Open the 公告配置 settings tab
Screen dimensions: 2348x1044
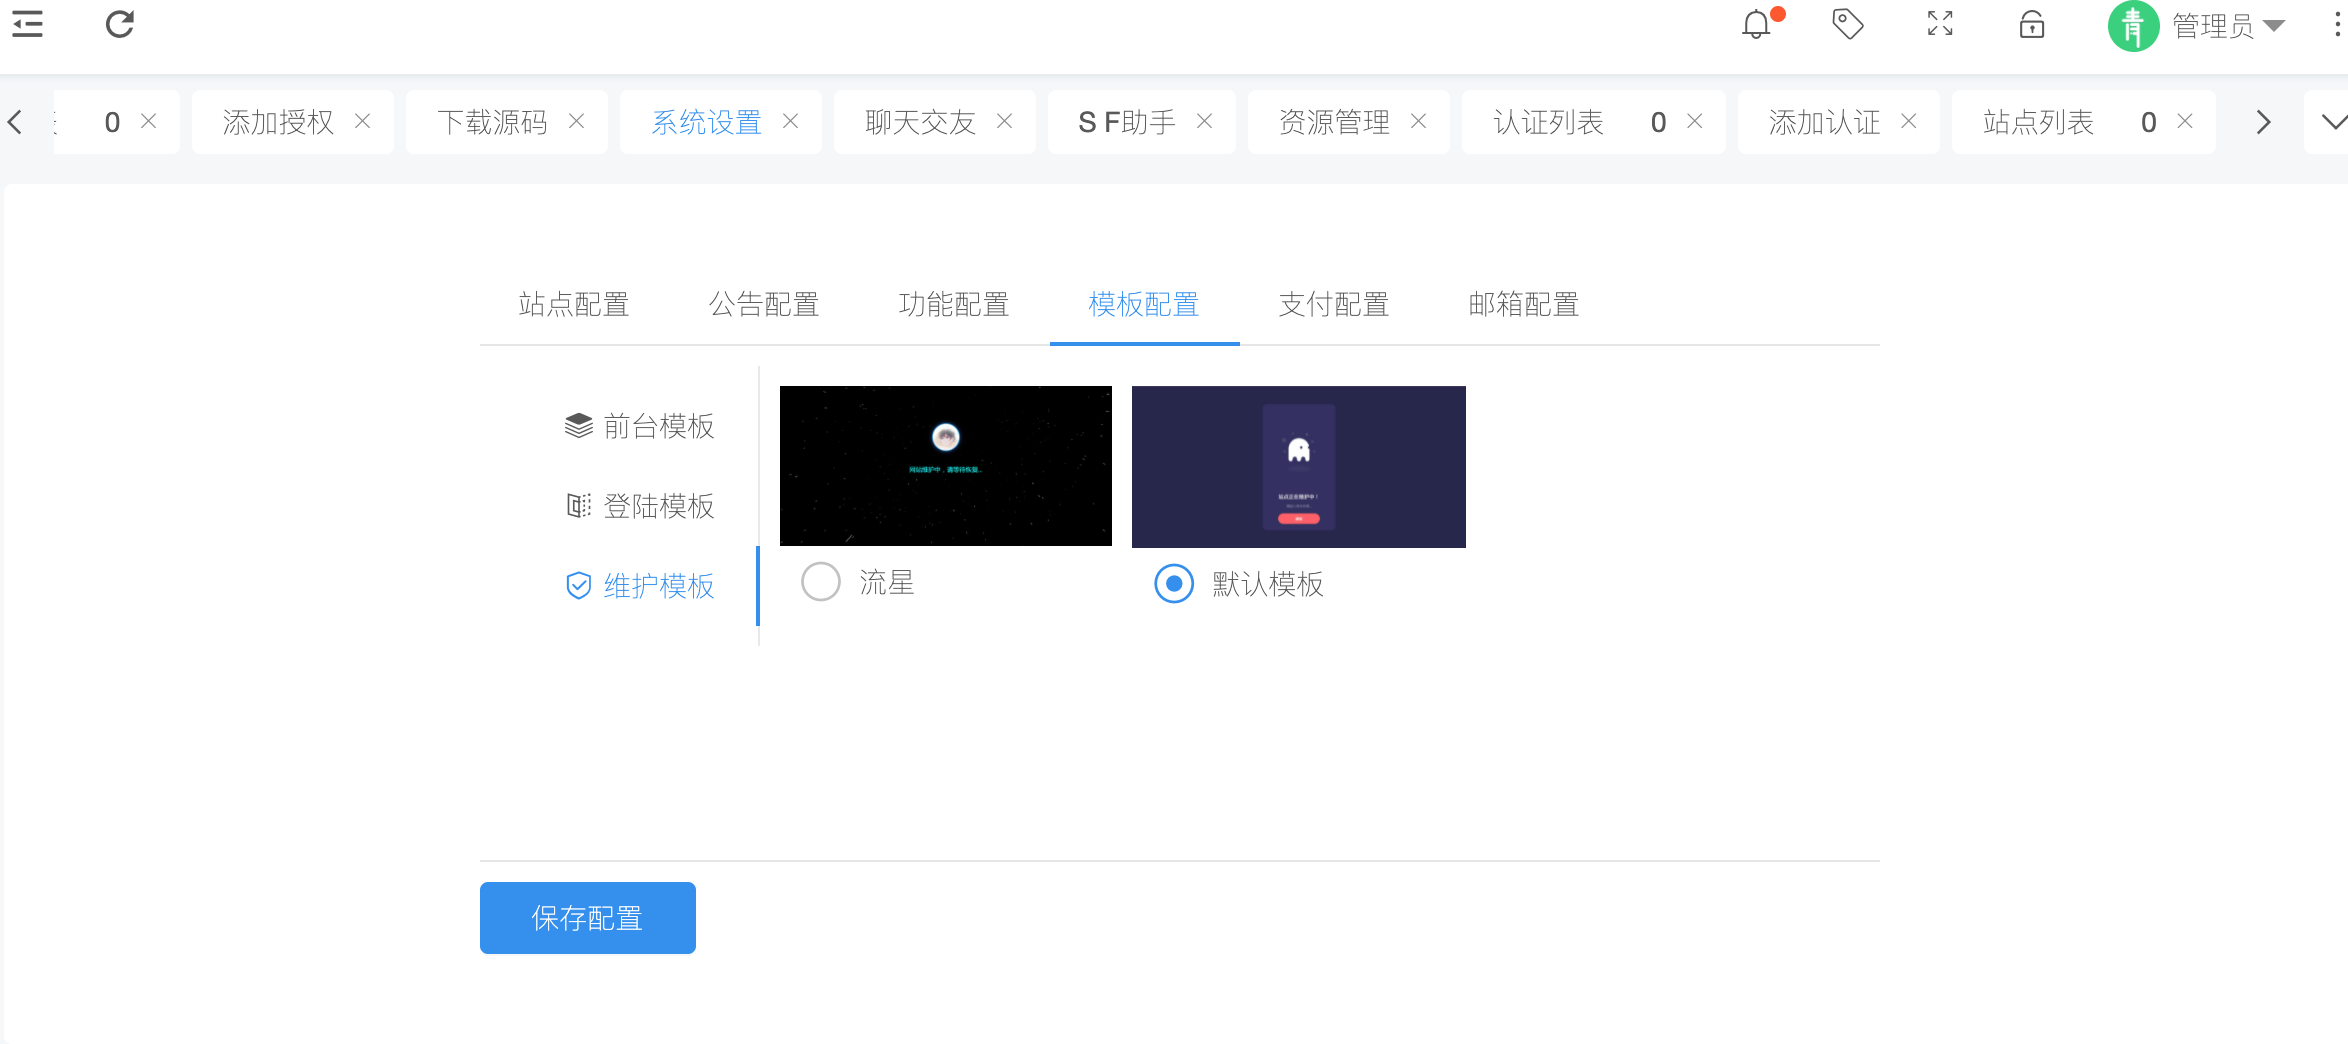coord(764,304)
